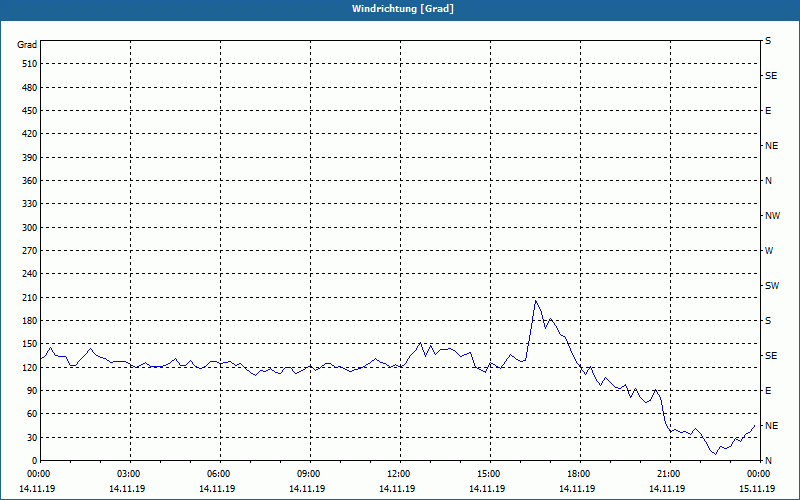Screen dimensions: 800x500
Task: Click the 14.11.19 date under 03:00
Action: pos(127,489)
